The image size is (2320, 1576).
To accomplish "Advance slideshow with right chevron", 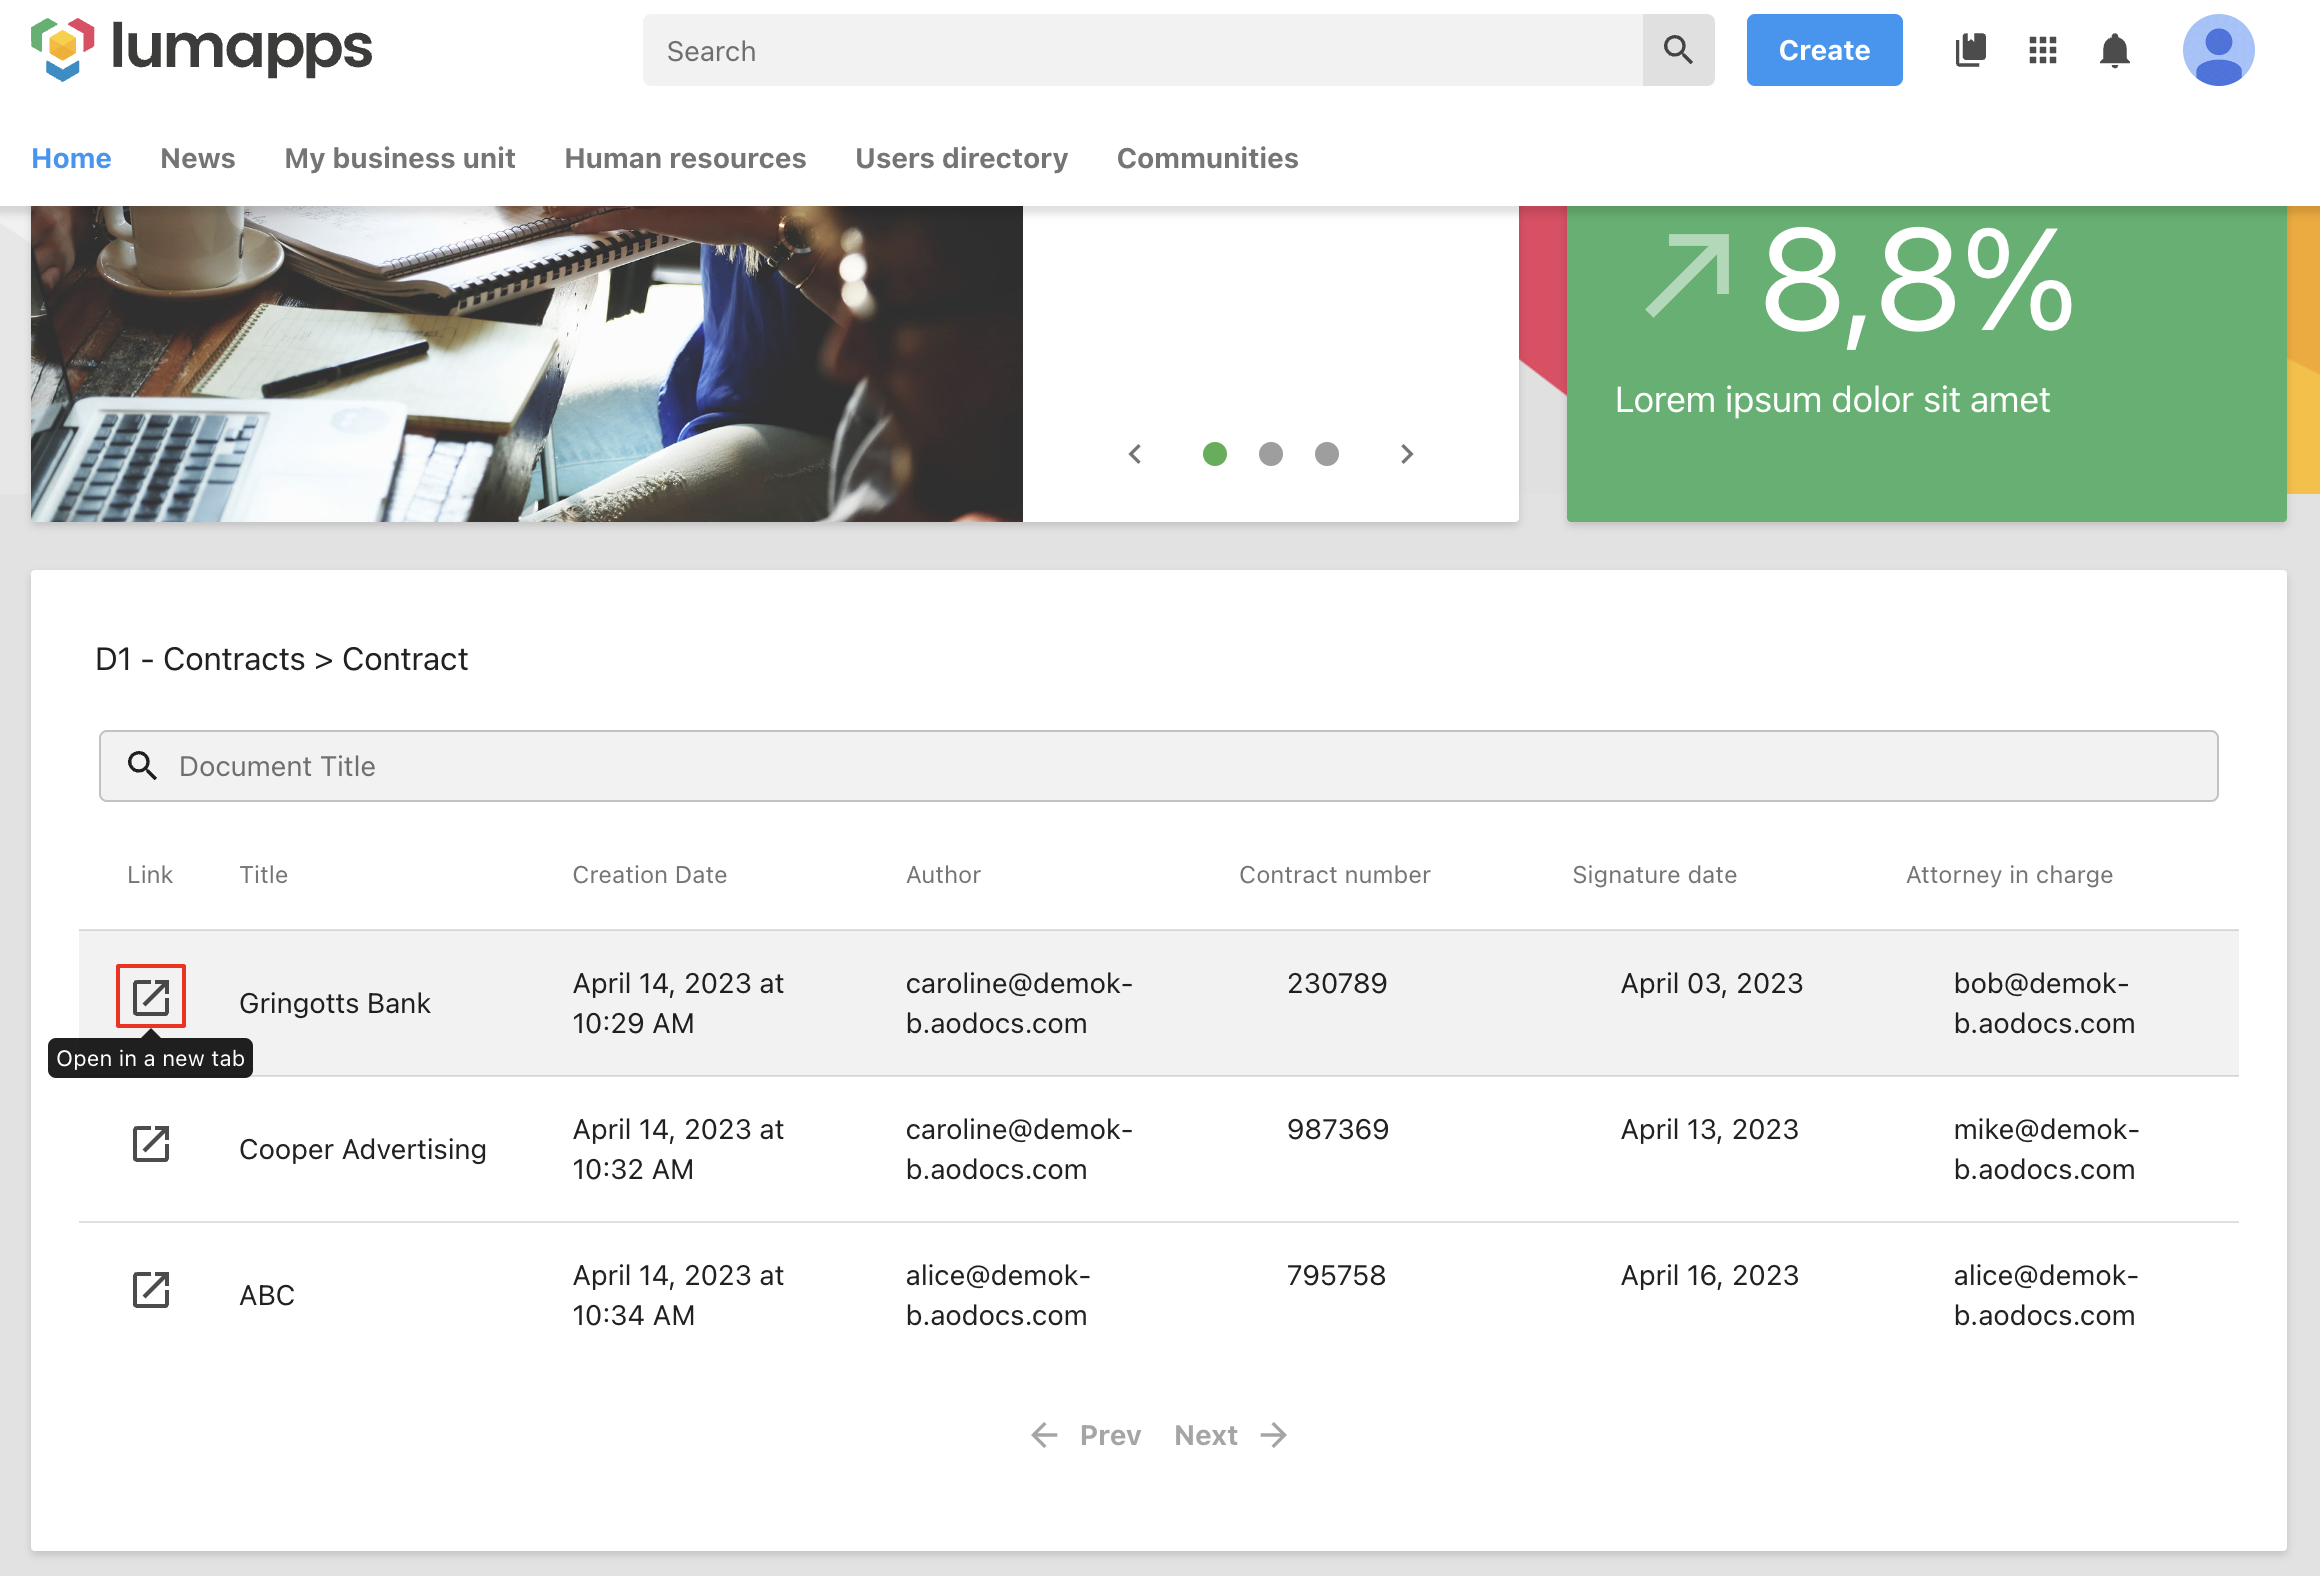I will point(1407,454).
